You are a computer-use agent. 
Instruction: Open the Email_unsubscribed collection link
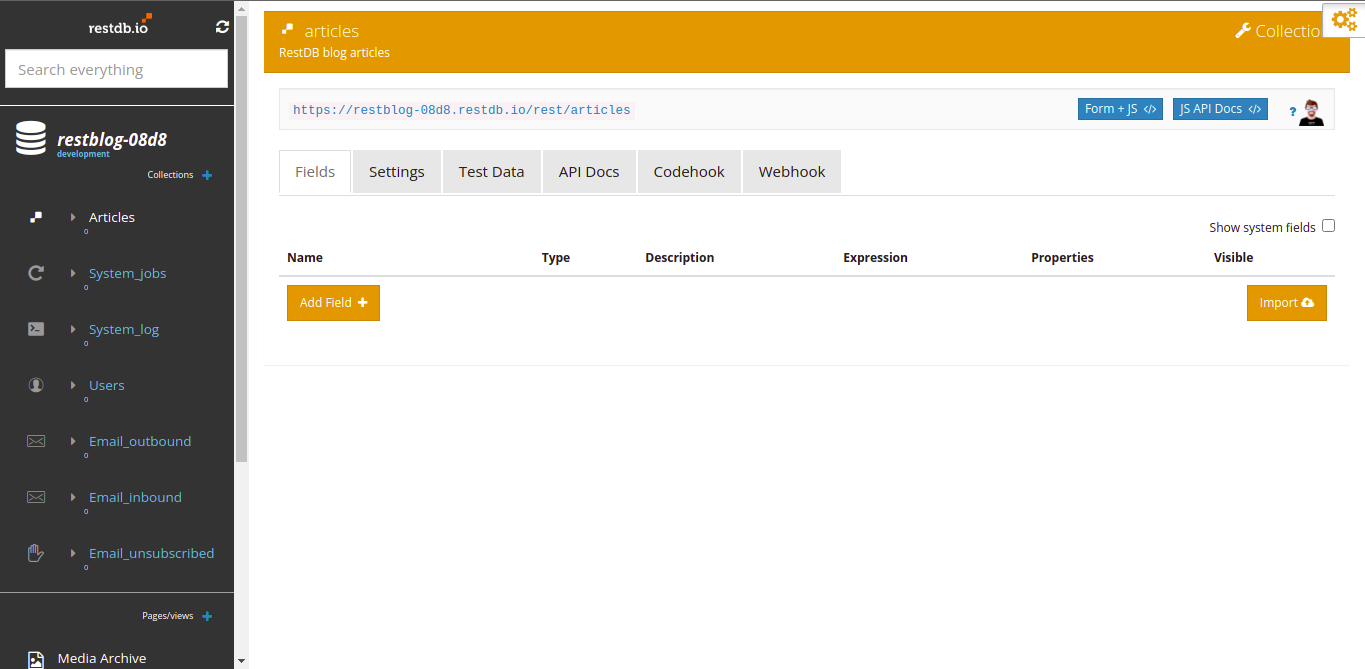point(151,553)
